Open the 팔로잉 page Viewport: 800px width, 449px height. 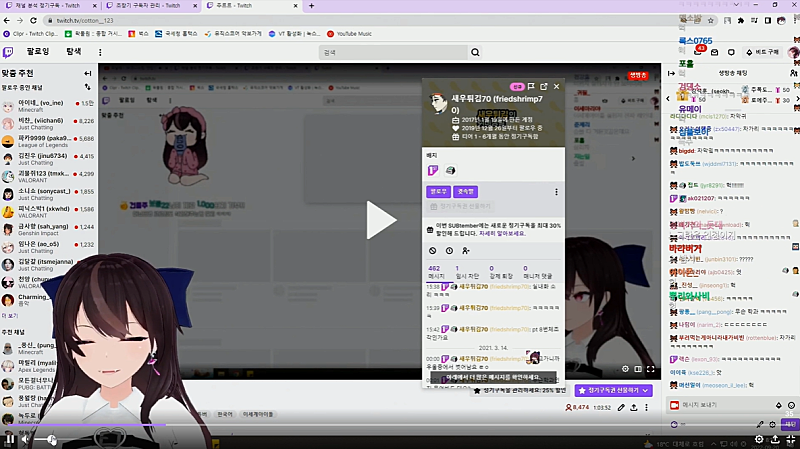(38, 52)
